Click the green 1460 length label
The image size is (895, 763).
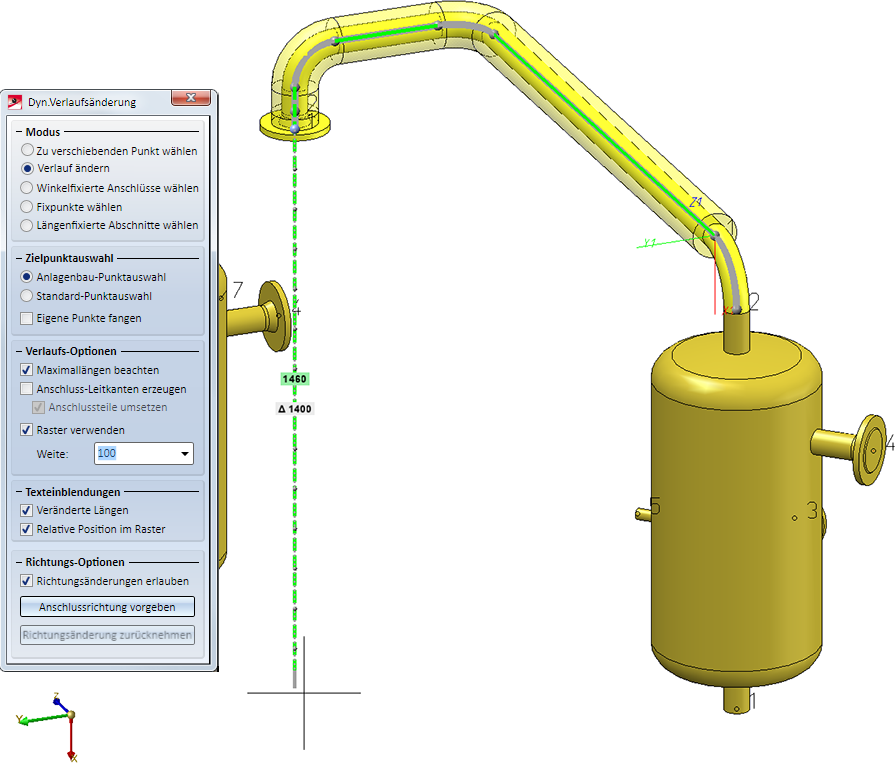[x=295, y=379]
